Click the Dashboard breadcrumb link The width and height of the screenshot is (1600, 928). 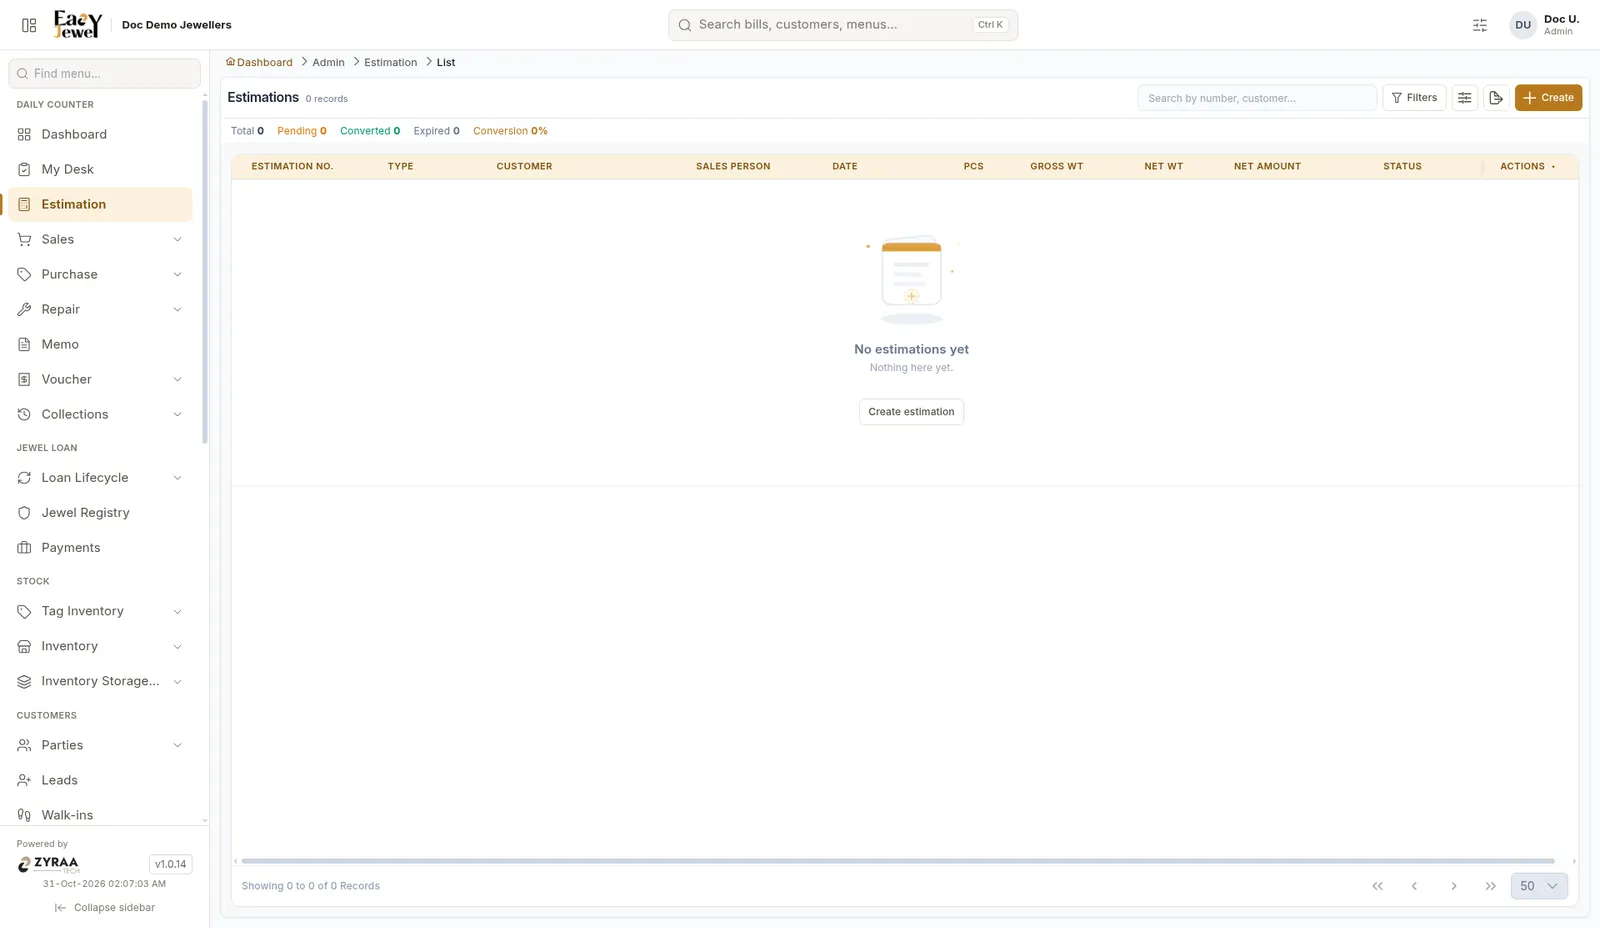(x=260, y=62)
